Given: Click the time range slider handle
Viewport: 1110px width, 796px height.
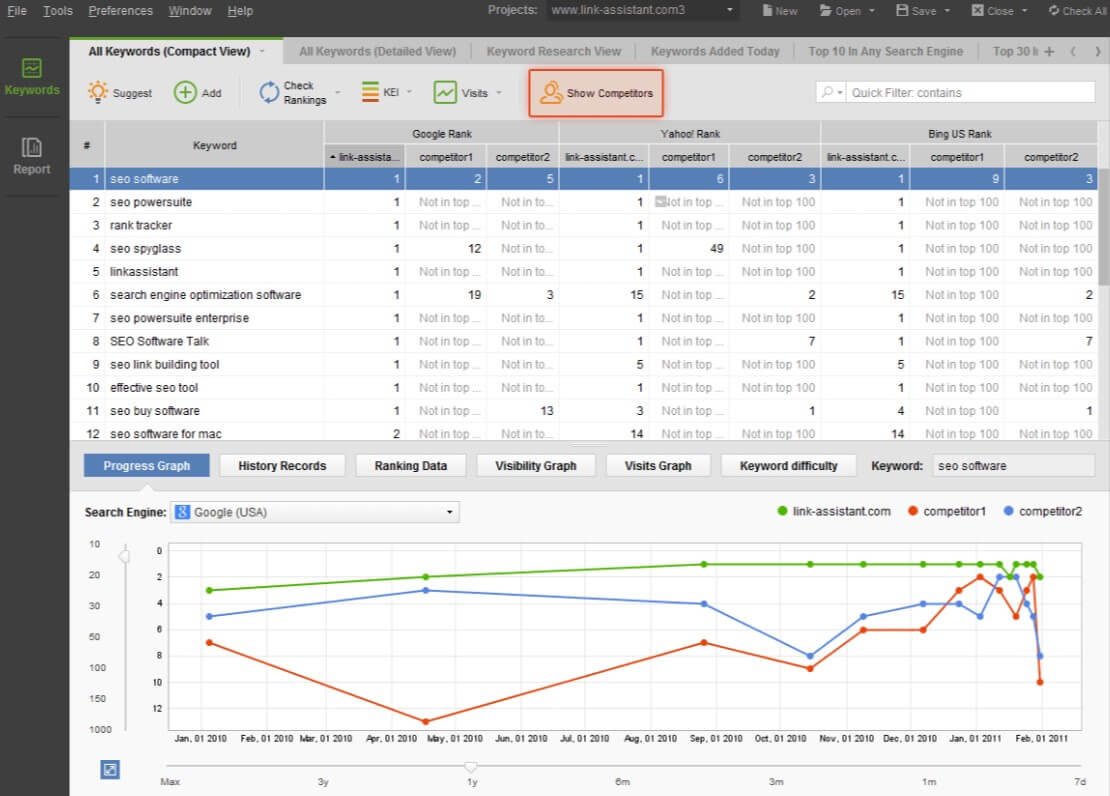Looking at the screenshot, I should pos(471,766).
